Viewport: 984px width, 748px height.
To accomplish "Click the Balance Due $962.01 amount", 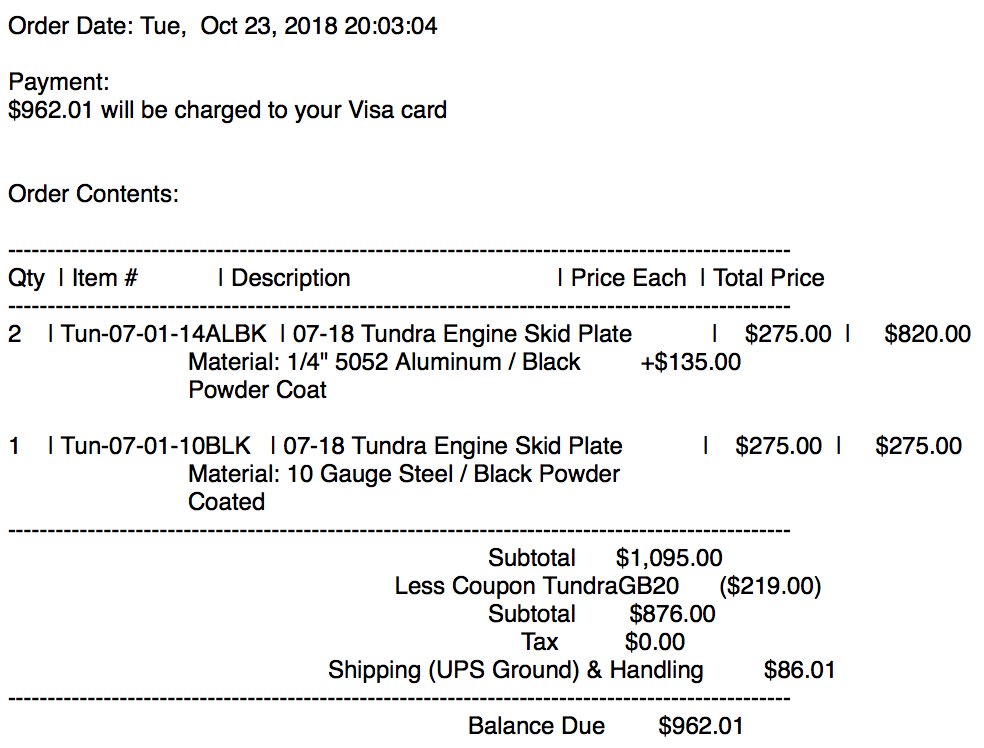I will [700, 727].
